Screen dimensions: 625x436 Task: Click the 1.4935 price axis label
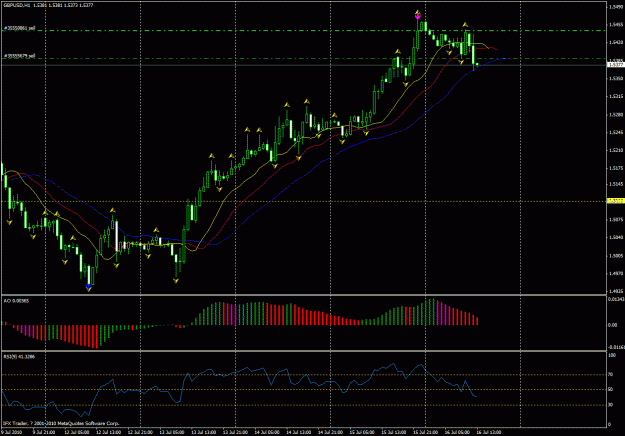pos(616,291)
